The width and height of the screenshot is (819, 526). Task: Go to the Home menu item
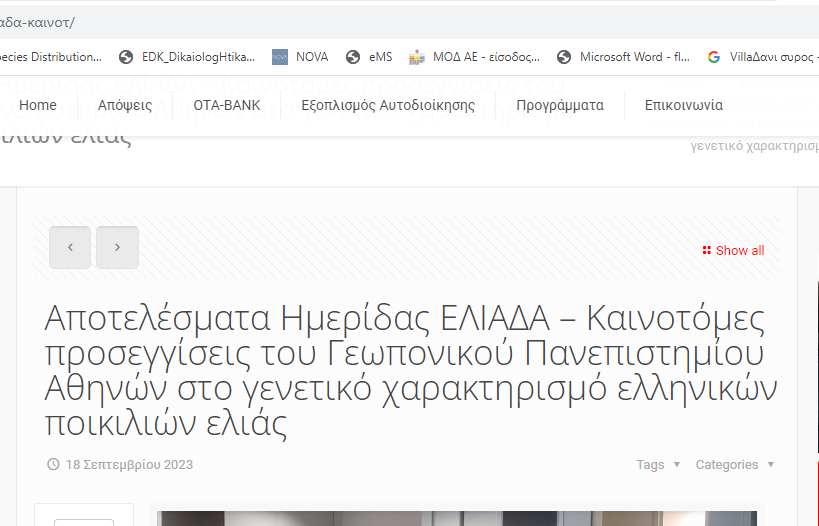[x=38, y=105]
